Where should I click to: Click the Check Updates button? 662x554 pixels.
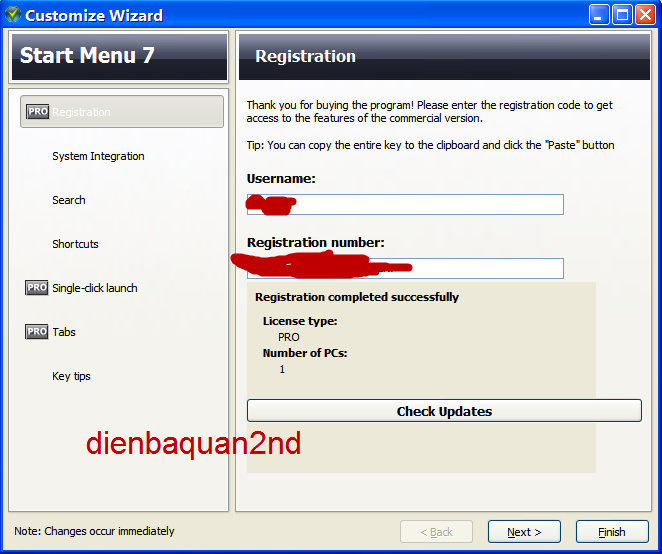444,411
